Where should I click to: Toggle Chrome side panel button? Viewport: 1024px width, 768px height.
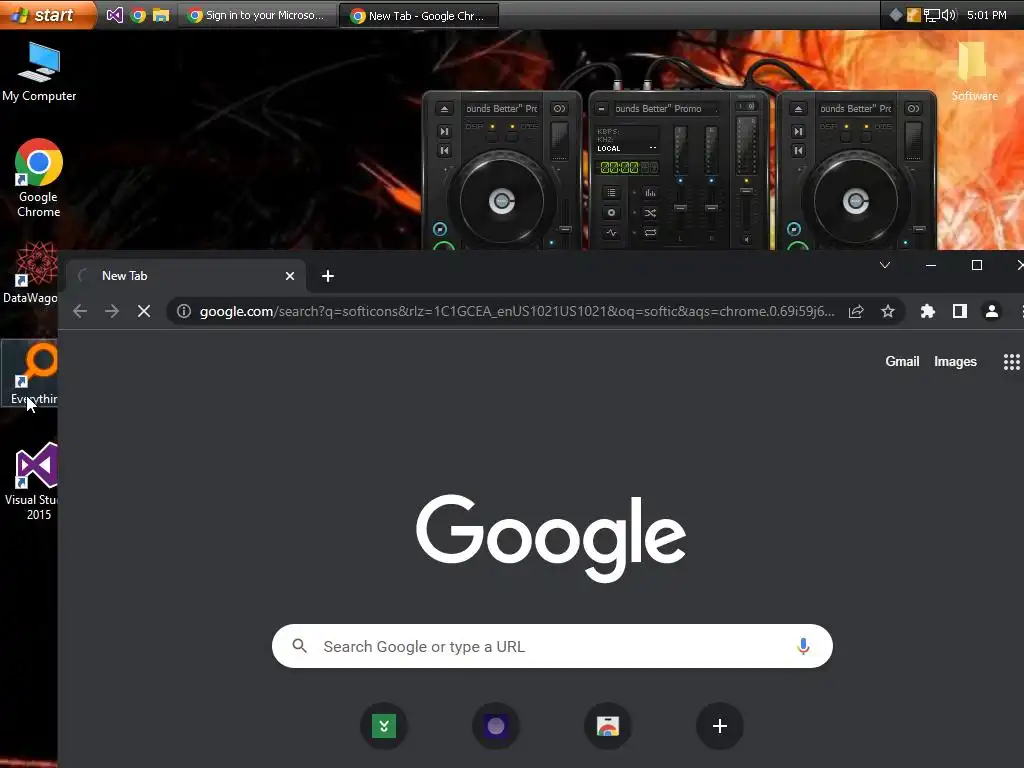[x=959, y=312]
